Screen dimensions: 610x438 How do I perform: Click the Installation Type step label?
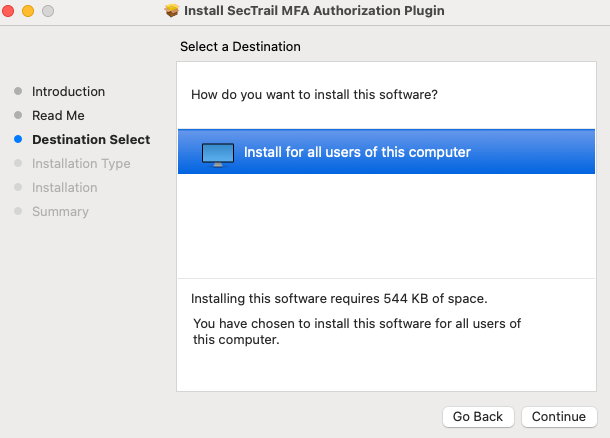[81, 164]
